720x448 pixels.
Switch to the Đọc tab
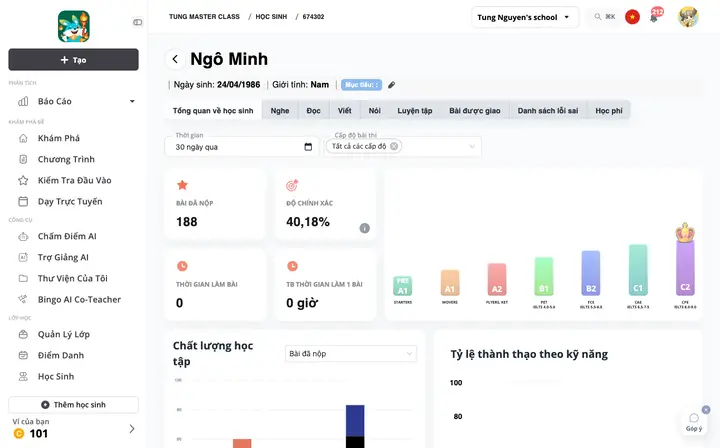coord(314,111)
